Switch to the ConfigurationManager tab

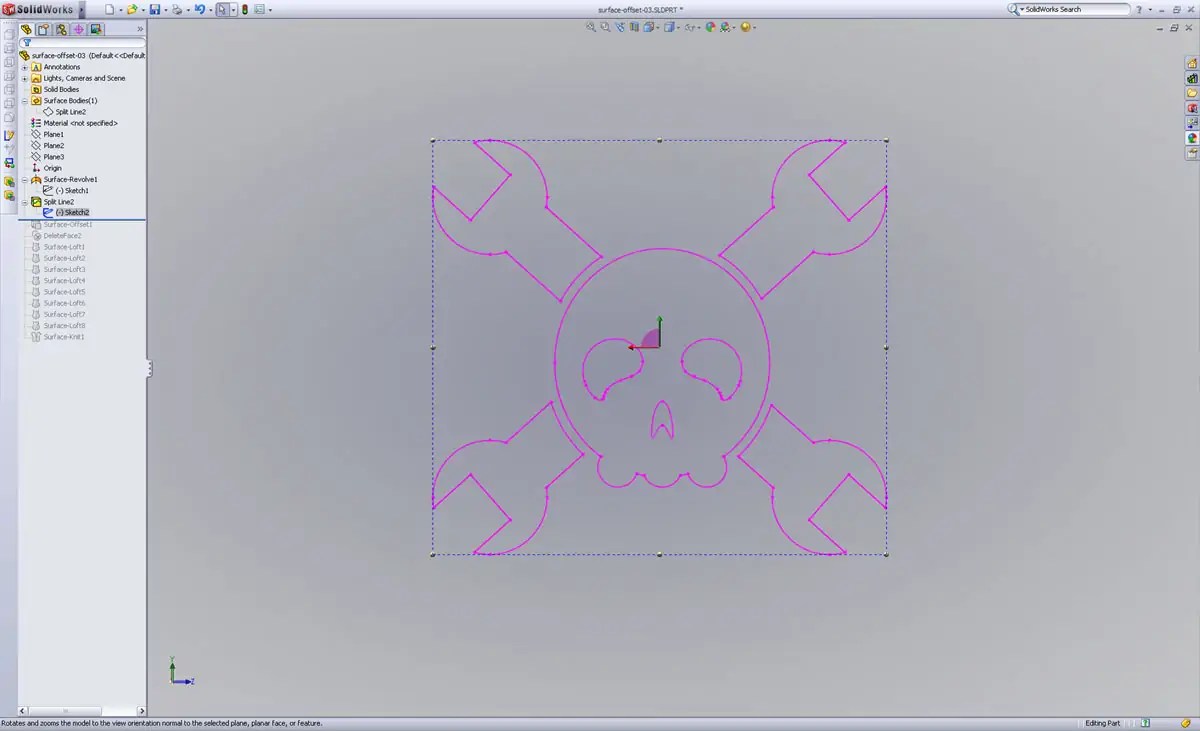point(62,29)
